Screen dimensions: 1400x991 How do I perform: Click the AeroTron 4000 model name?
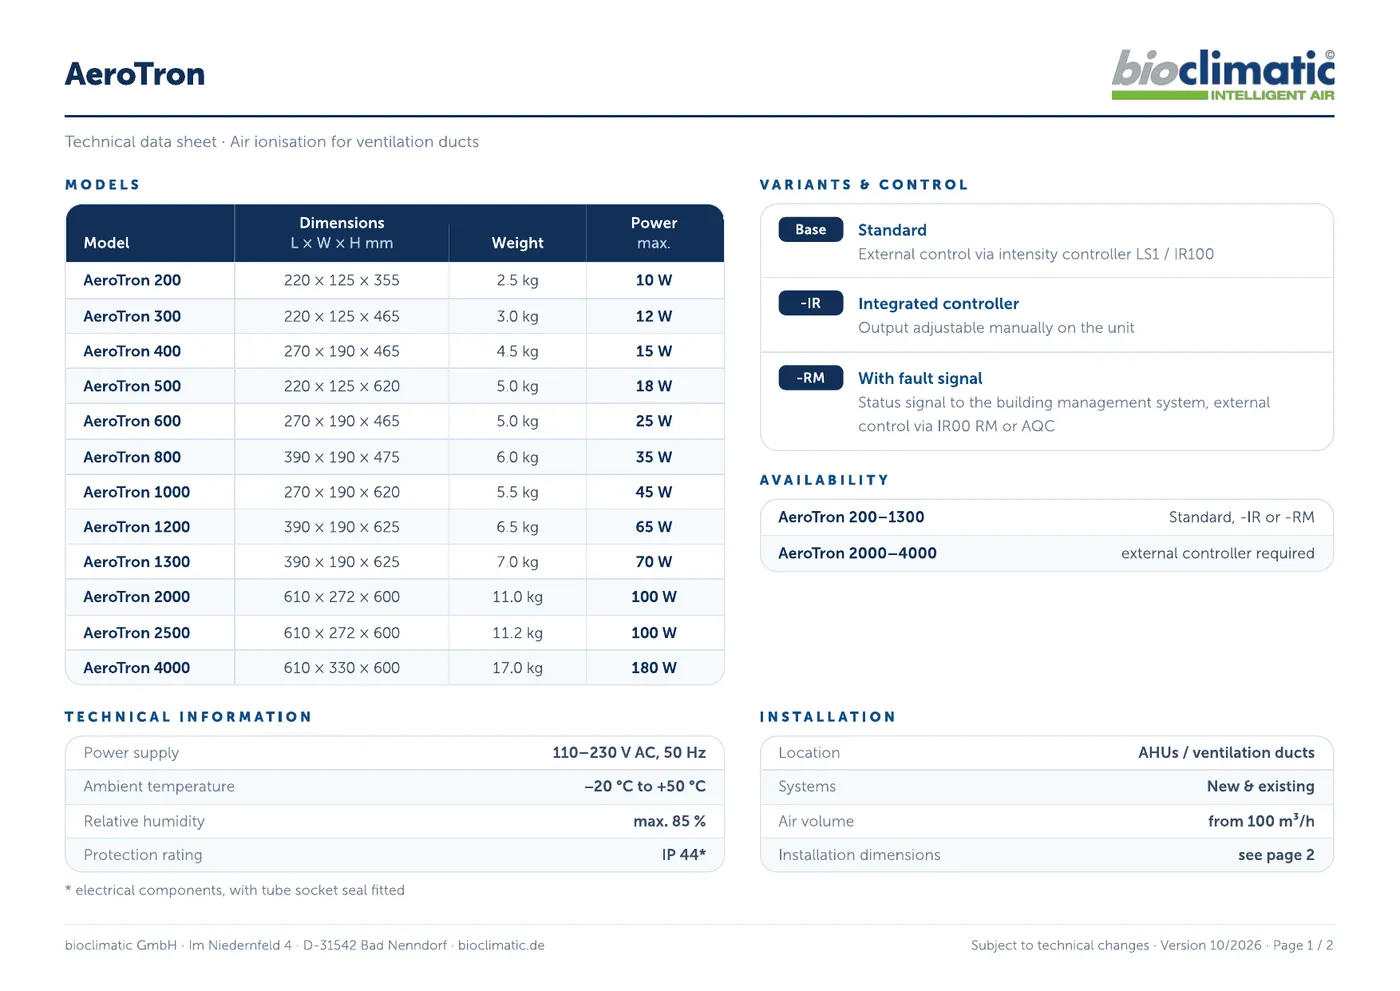137,668
